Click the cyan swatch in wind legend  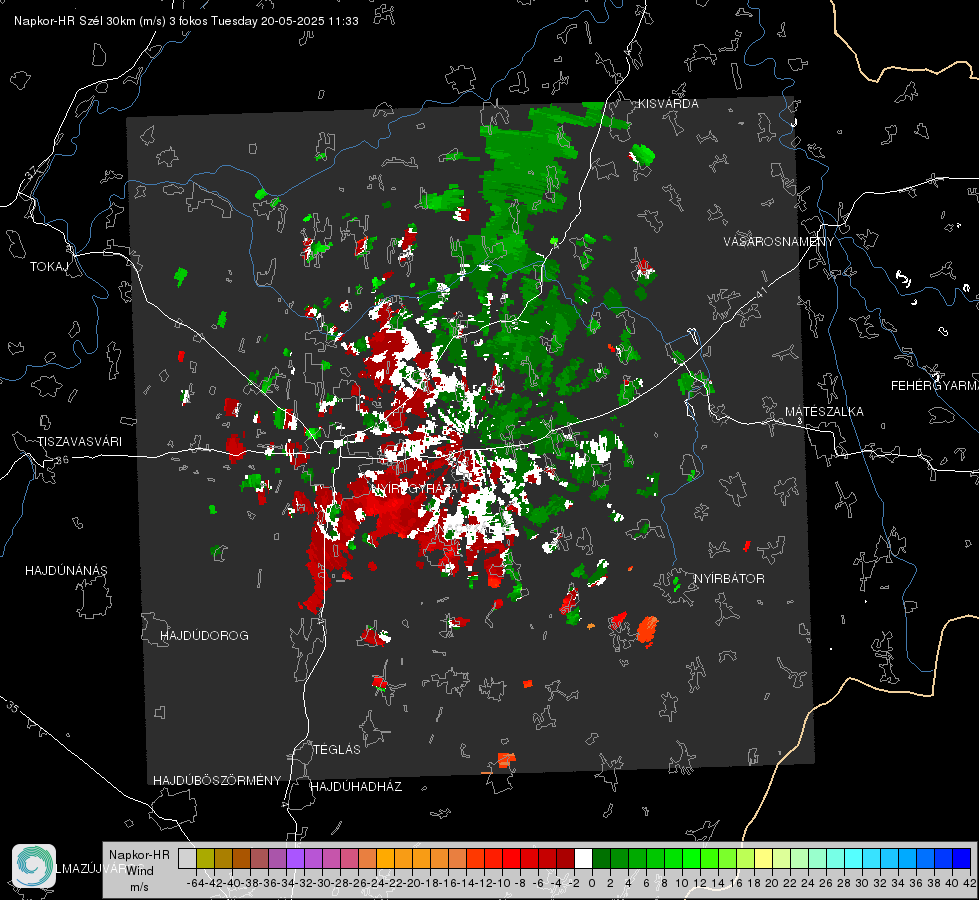[853, 858]
